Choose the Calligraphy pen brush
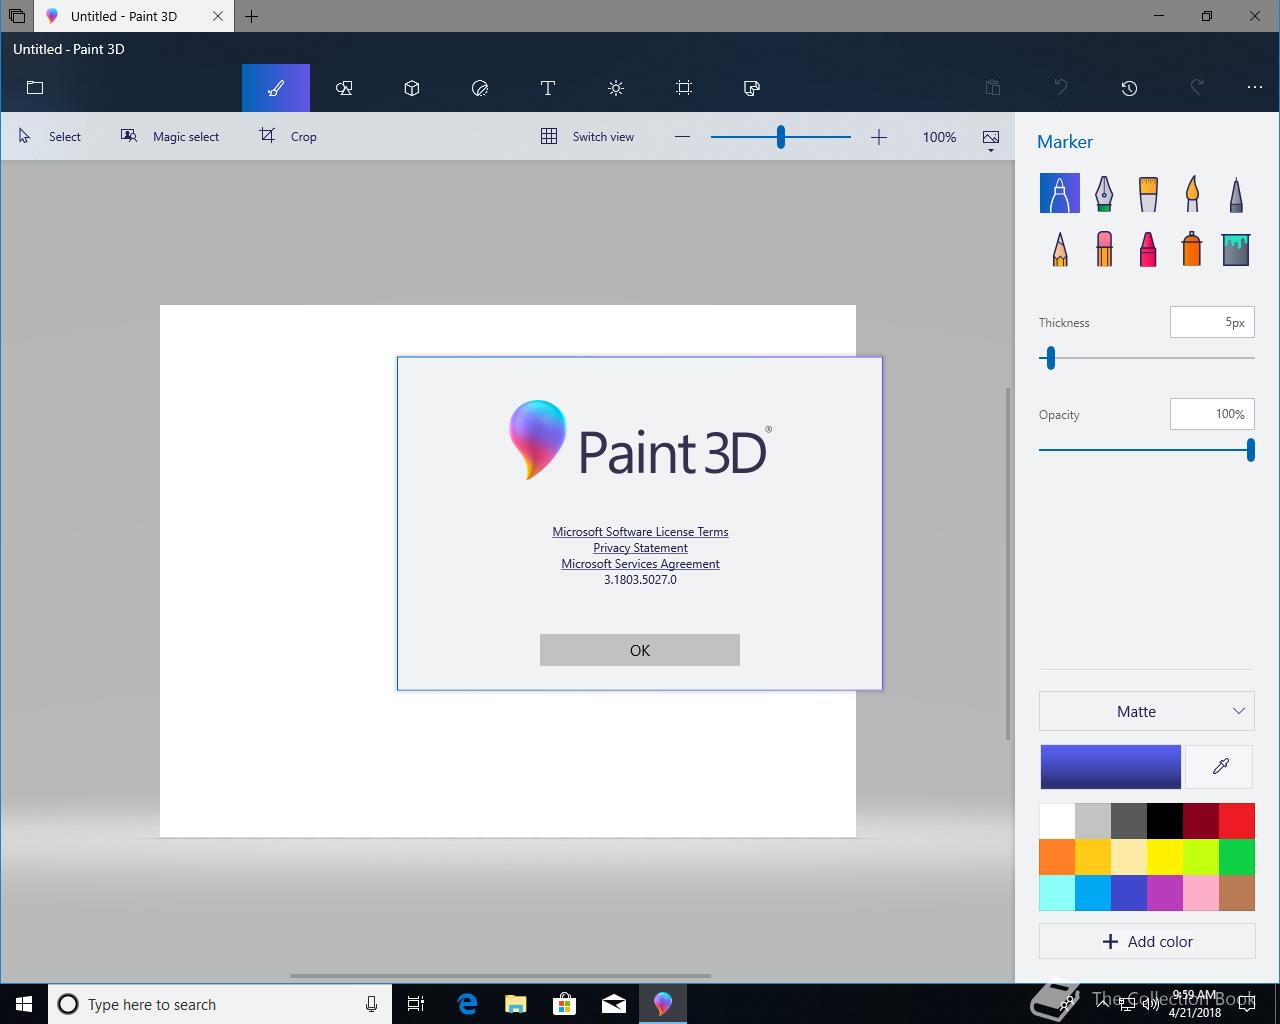The image size is (1280, 1024). 1104,193
